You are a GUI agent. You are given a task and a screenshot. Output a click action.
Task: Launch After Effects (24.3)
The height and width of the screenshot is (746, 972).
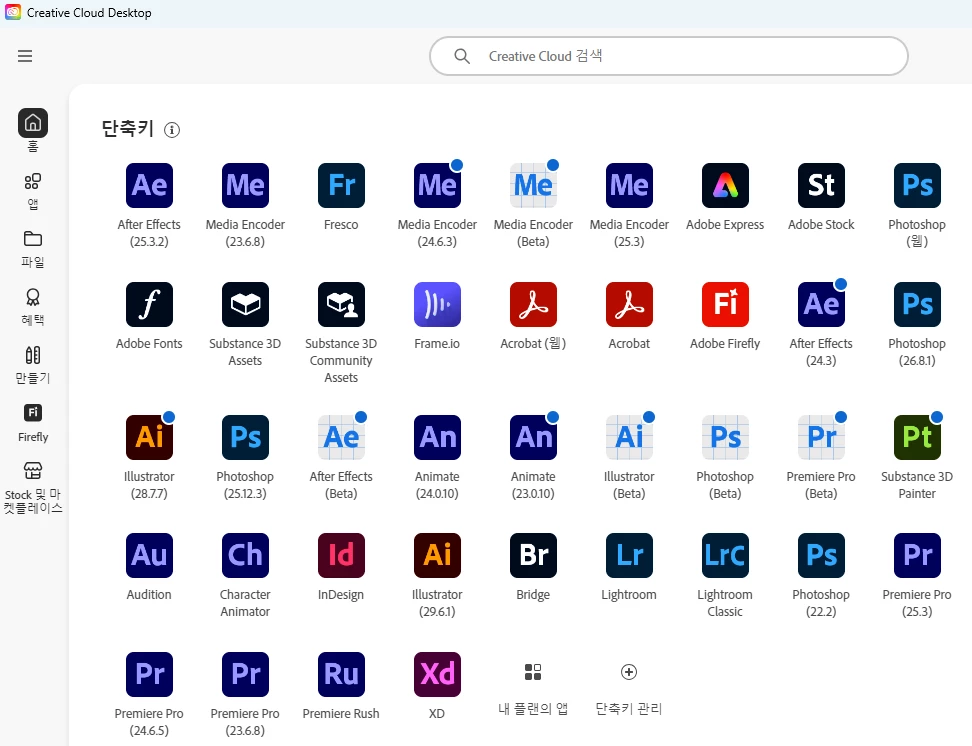pos(821,304)
